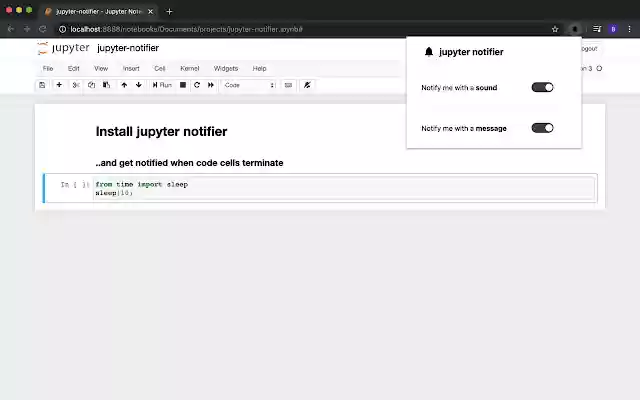Insert a cell below with plus icon
This screenshot has height=400, width=640.
[59, 85]
